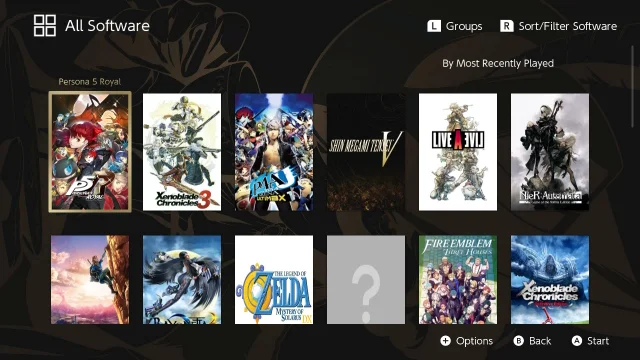Select the Breath of the Wild climbing tile
This screenshot has height=360, width=640.
pos(90,280)
